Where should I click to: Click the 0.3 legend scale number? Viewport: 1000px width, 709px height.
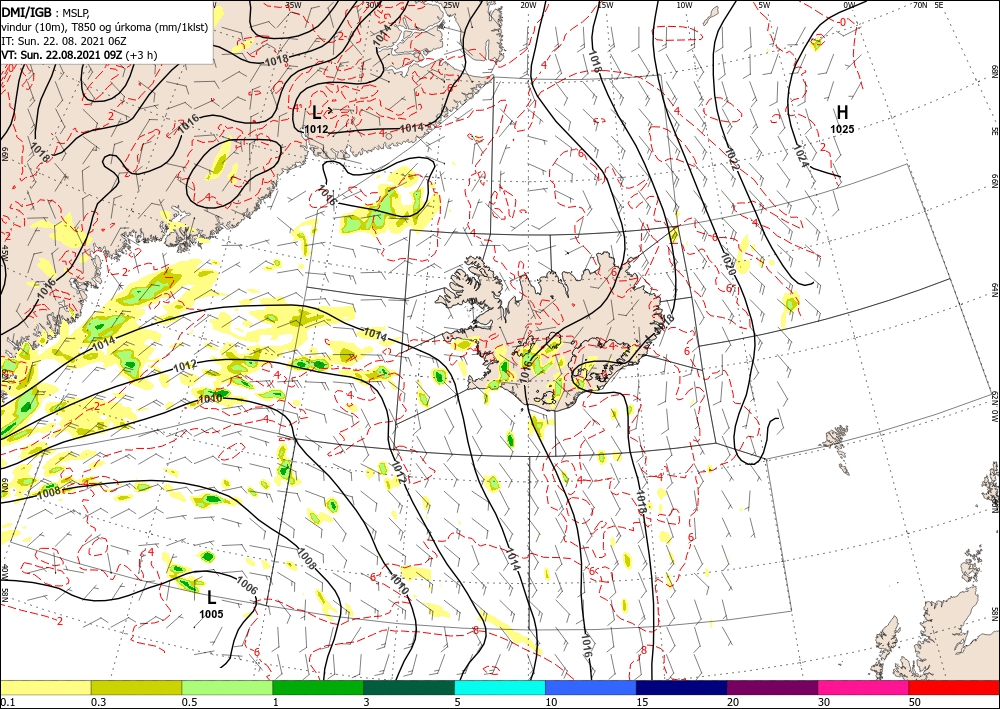[x=98, y=702]
